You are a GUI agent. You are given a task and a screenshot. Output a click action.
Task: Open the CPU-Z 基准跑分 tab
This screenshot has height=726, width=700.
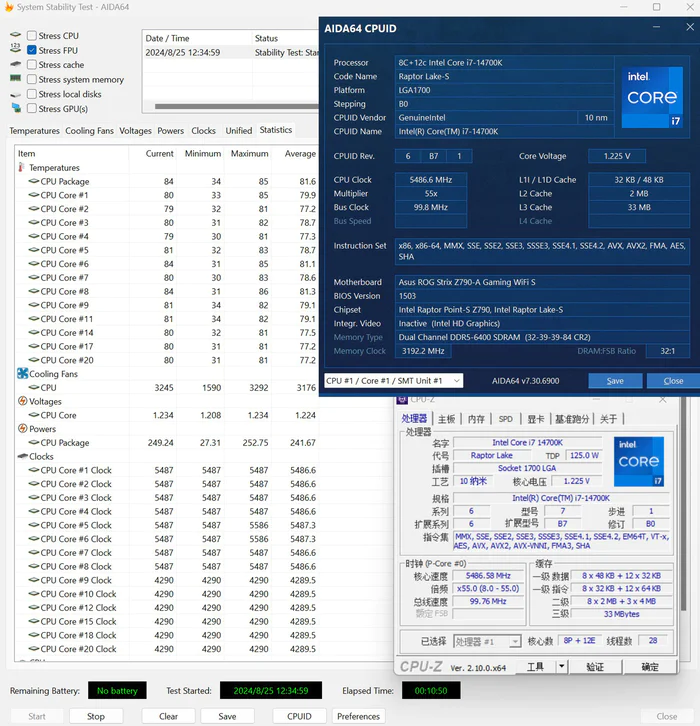572,419
